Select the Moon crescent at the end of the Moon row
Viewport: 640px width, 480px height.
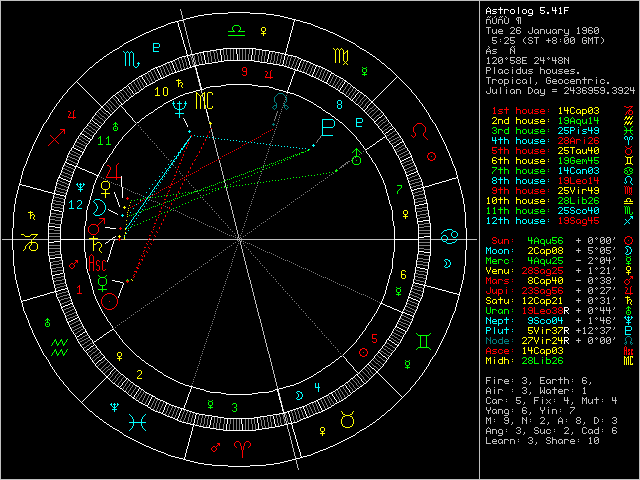(x=628, y=251)
